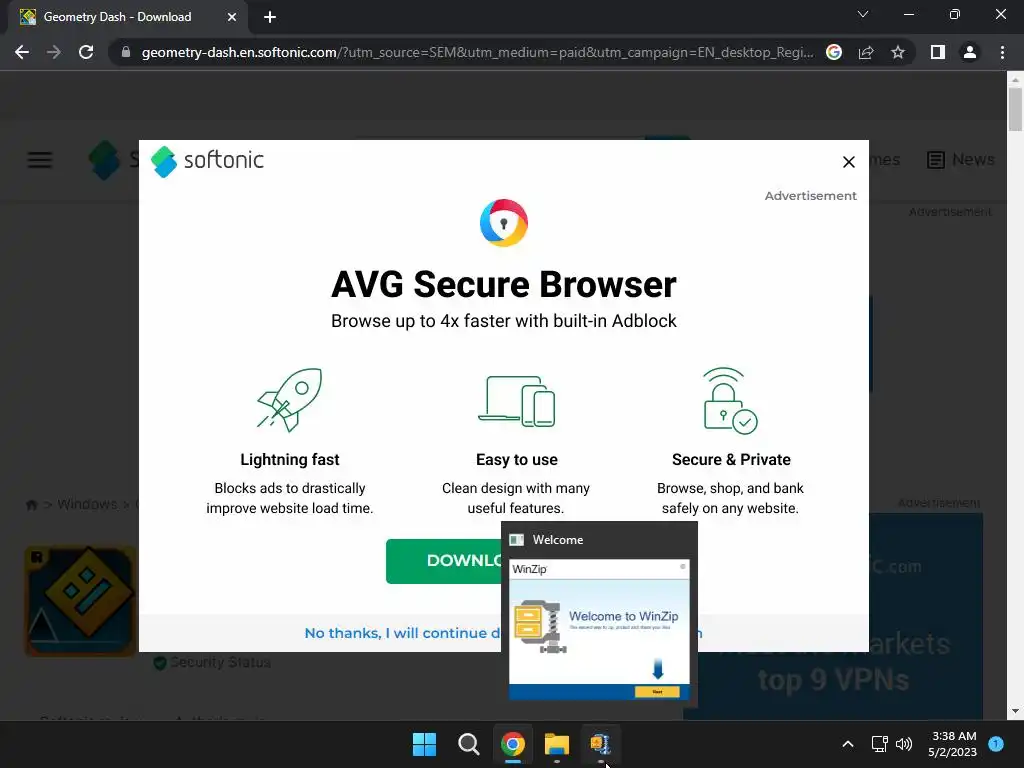Click the AVG Secure Browser logo
The width and height of the screenshot is (1024, 768).
(x=504, y=223)
